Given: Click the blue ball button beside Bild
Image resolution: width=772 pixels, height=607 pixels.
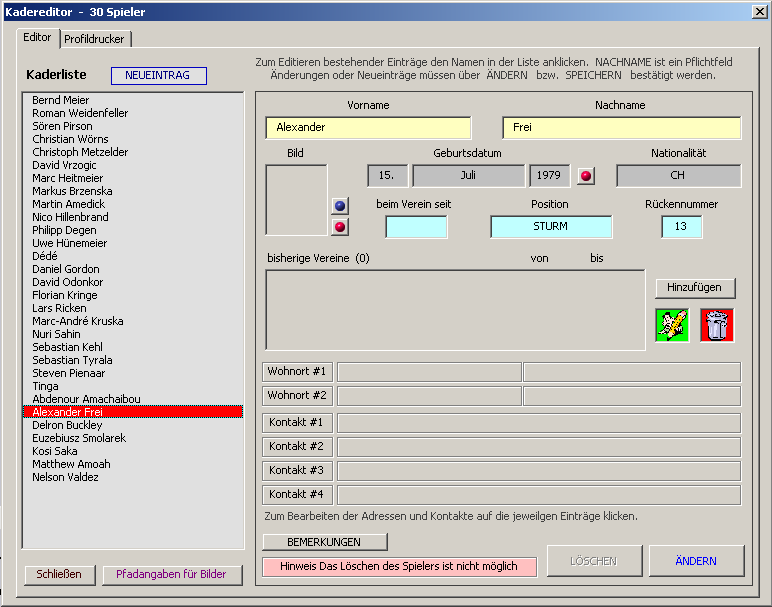Looking at the screenshot, I should pos(340,206).
